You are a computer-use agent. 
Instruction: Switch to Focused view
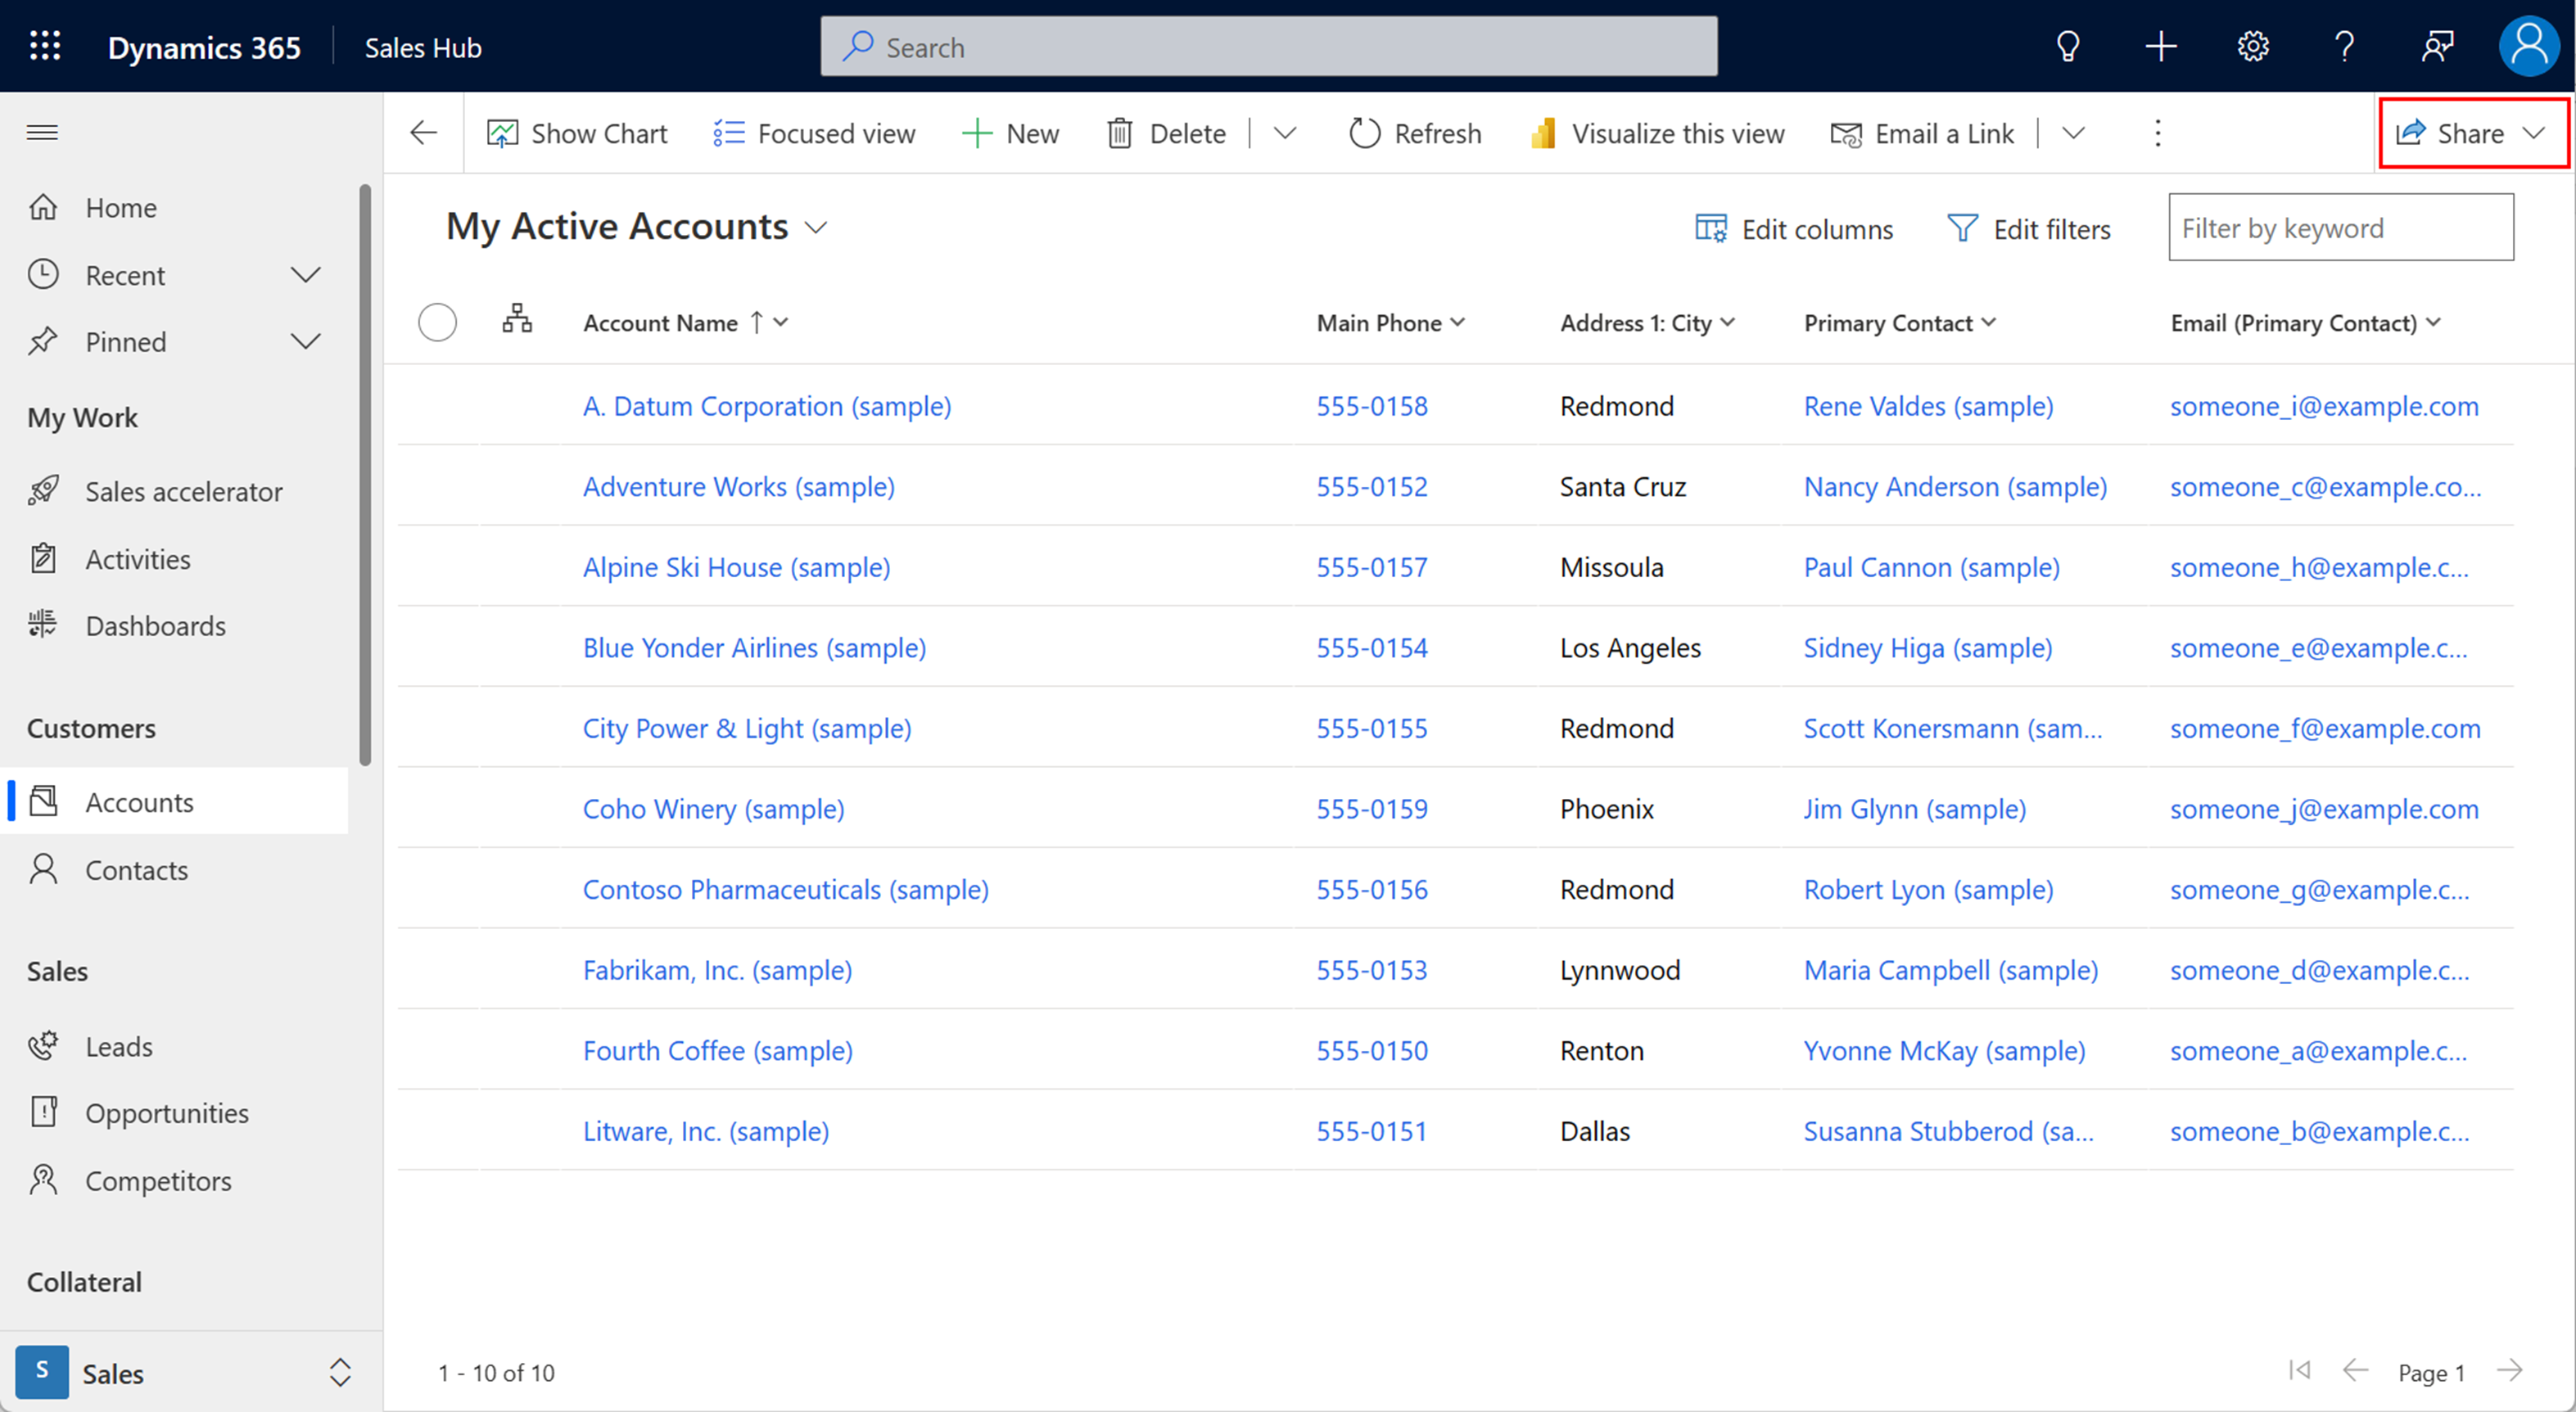click(x=814, y=133)
